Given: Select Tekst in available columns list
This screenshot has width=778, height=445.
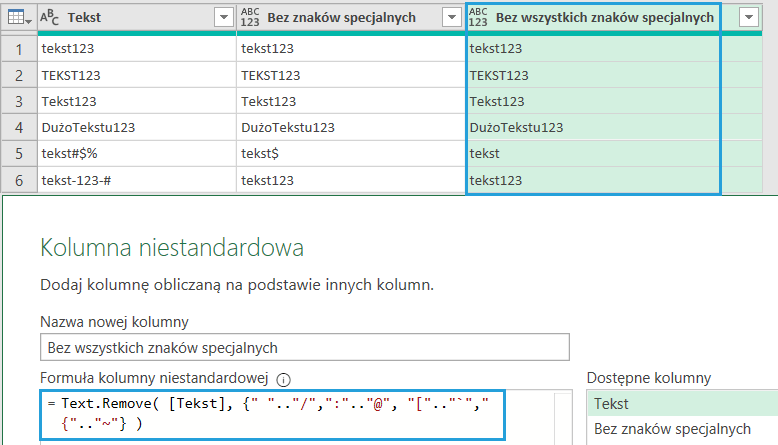Looking at the screenshot, I should [681, 403].
